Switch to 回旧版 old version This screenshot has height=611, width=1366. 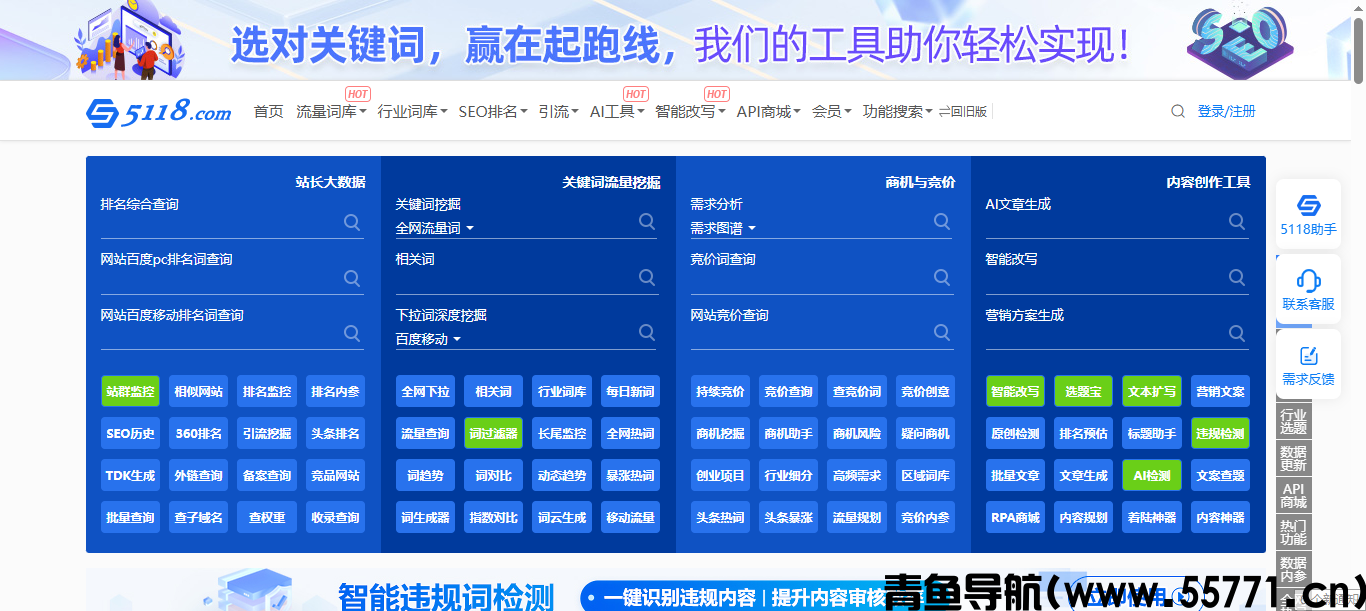click(963, 111)
